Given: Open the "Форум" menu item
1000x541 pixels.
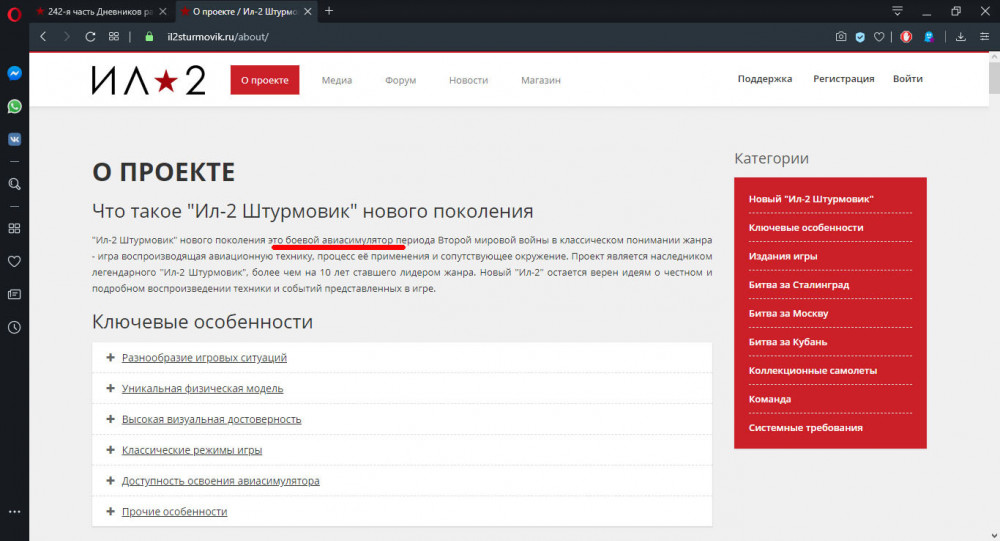Looking at the screenshot, I should point(400,80).
